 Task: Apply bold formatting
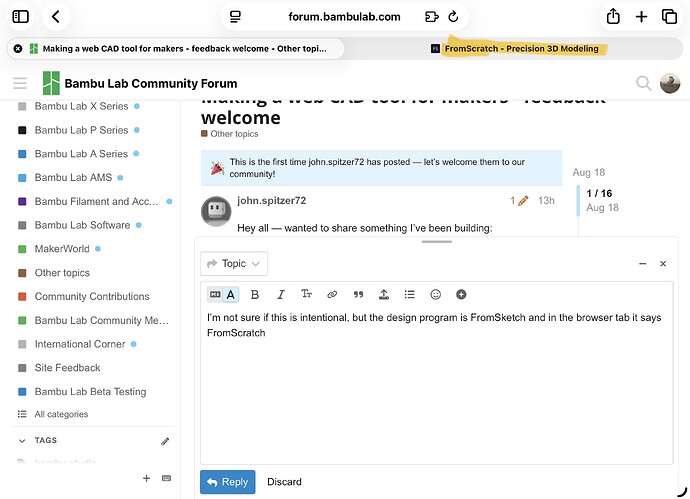(x=254, y=294)
